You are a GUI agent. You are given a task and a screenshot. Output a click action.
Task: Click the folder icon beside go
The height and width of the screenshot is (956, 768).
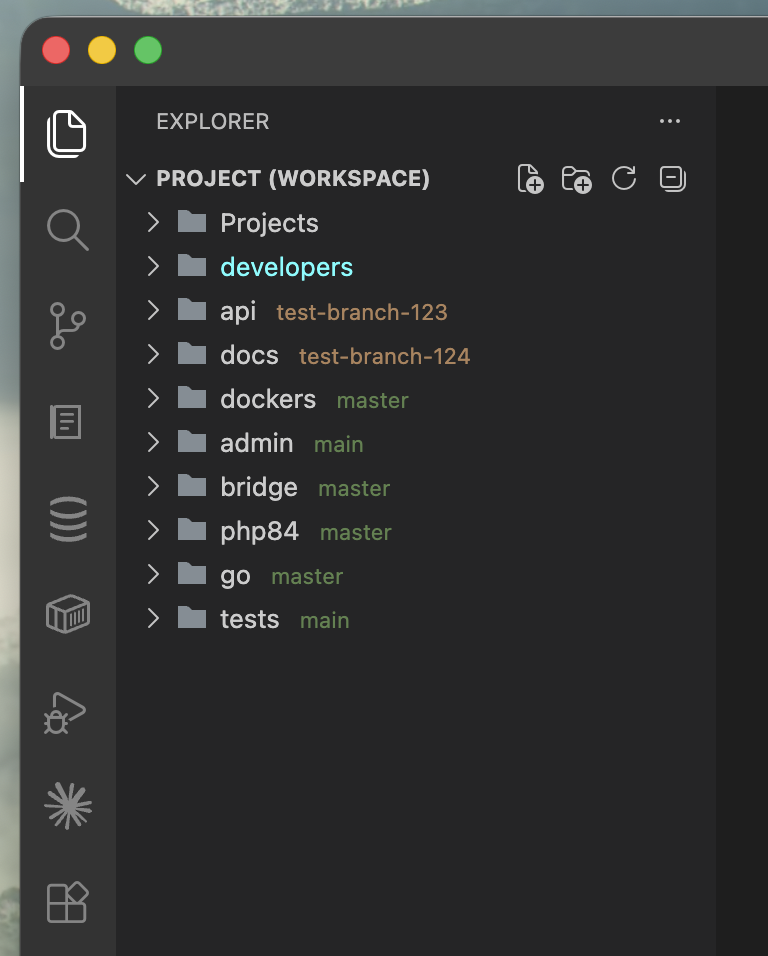(192, 573)
